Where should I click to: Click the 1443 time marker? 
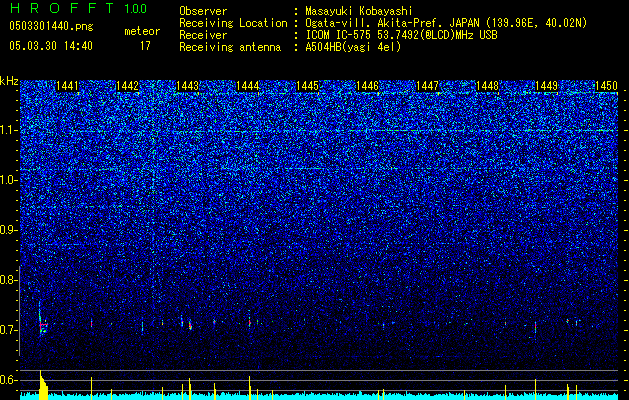(x=187, y=86)
